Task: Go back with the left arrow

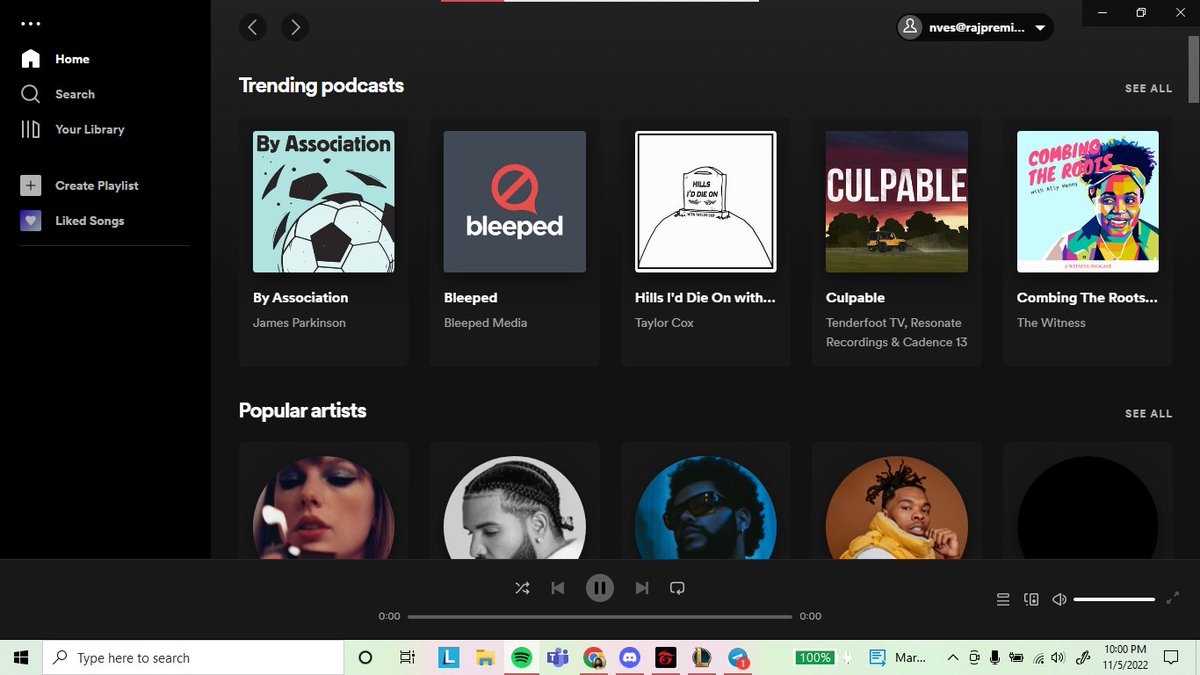Action: [x=253, y=28]
